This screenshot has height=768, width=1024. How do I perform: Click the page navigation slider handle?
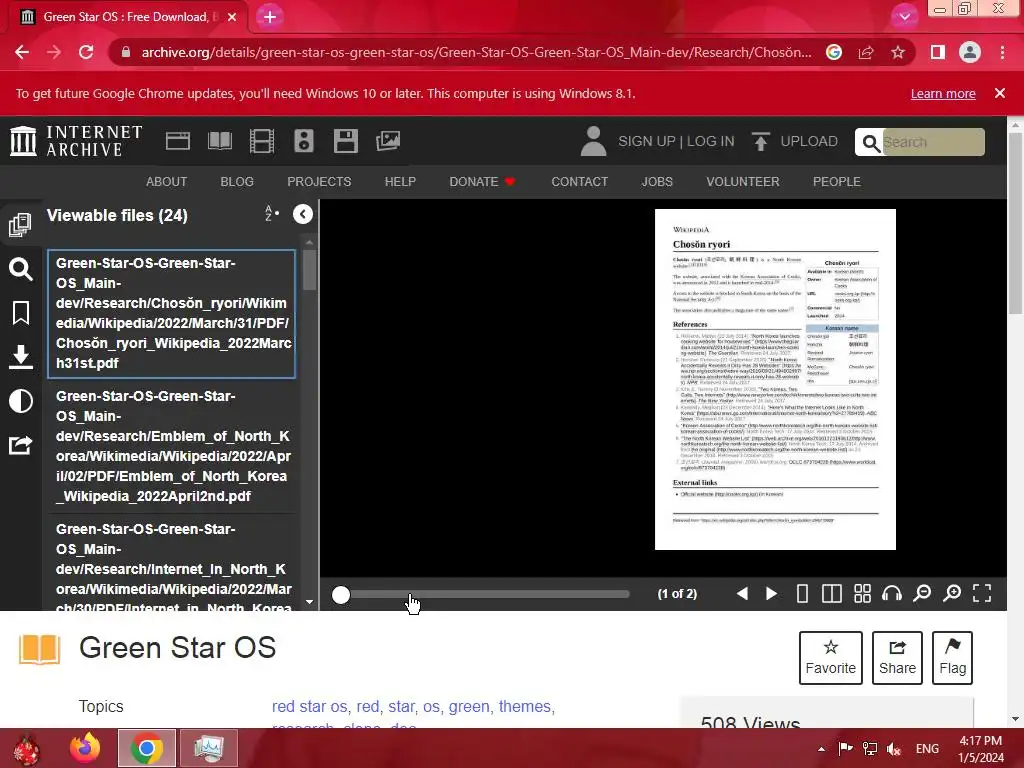pyautogui.click(x=340, y=594)
